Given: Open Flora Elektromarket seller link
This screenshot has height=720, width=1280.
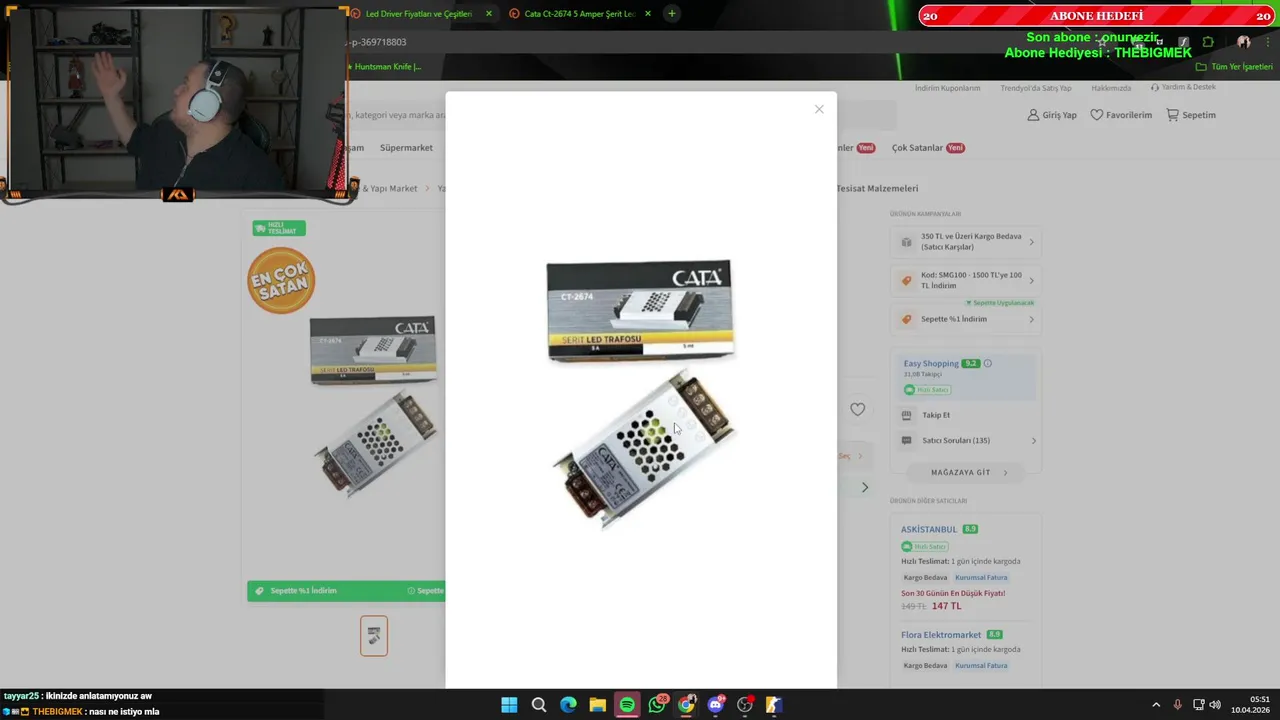Looking at the screenshot, I should coord(941,635).
